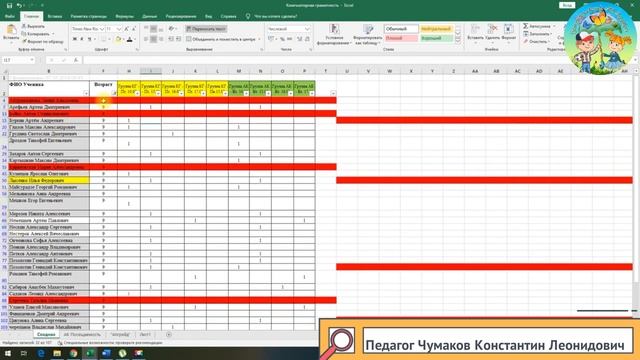
Task: Click the Tell Me search box
Action: 272,16
